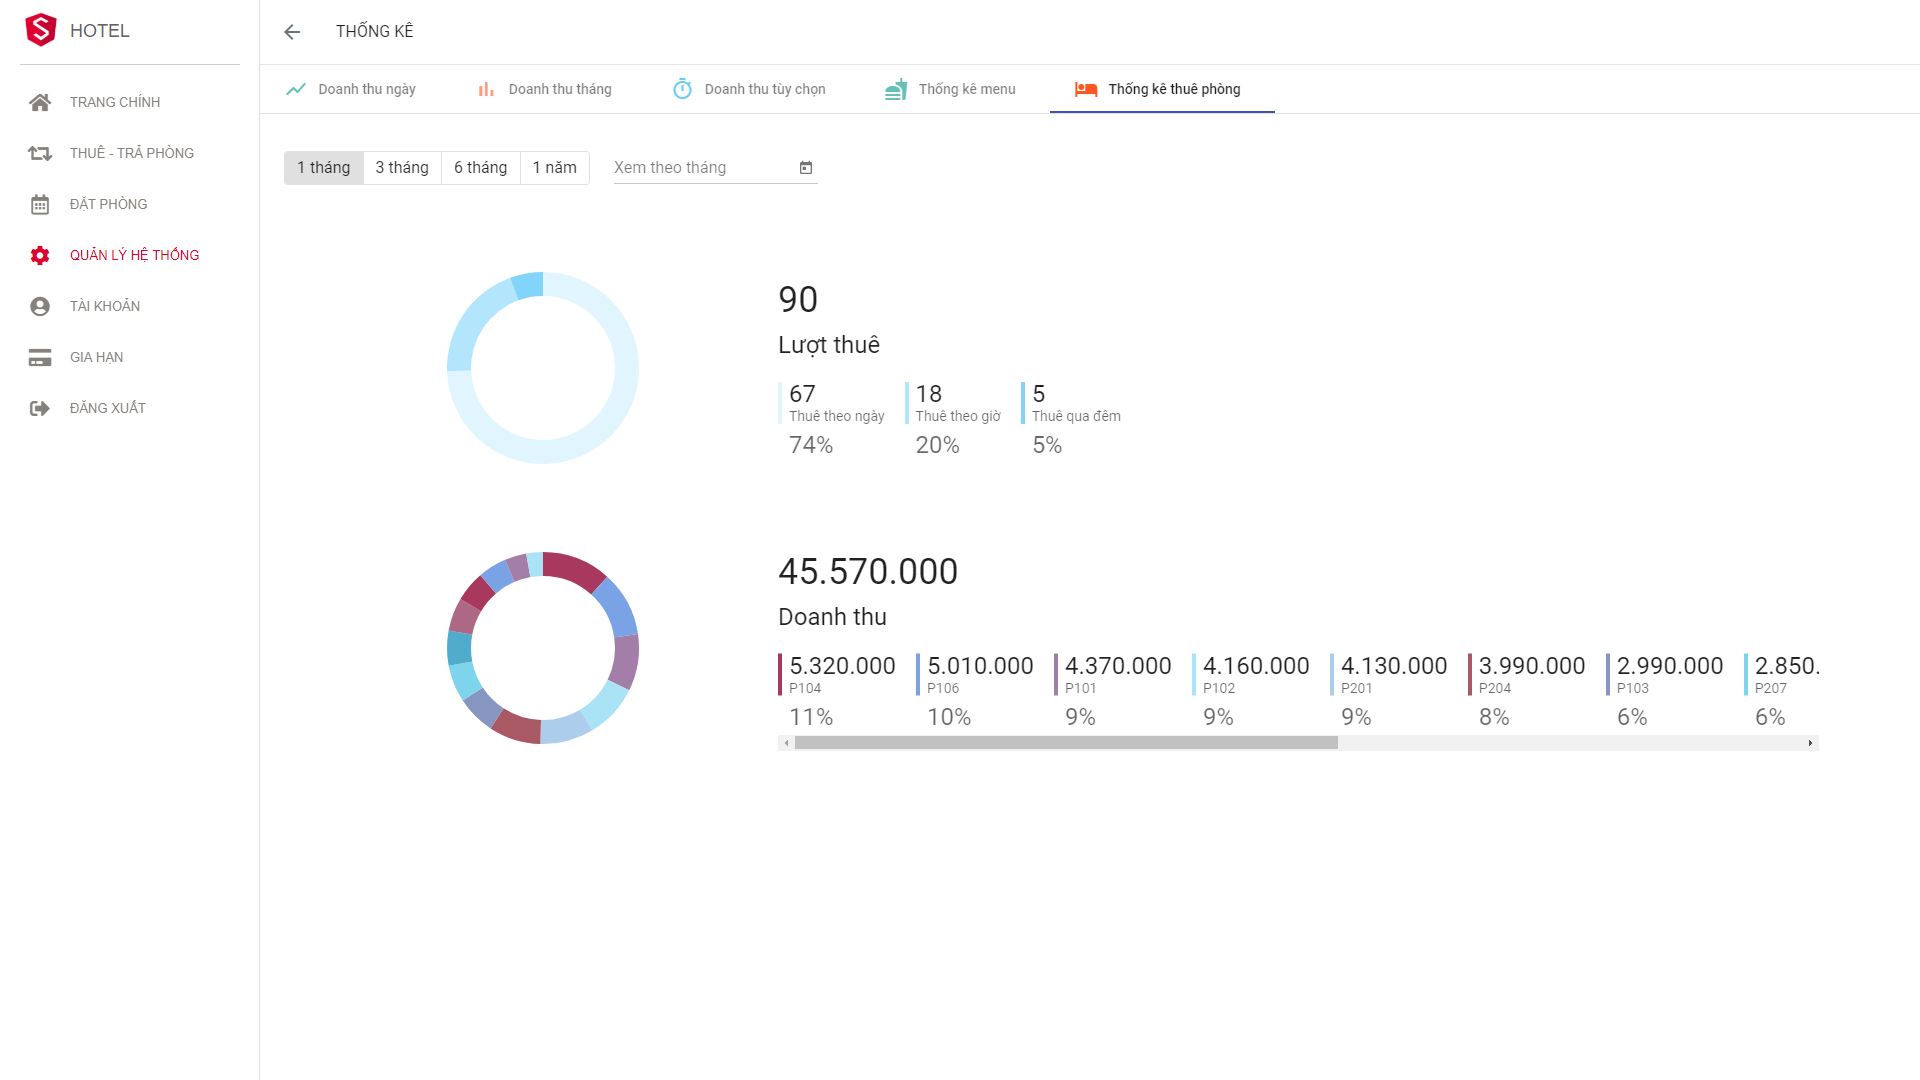The image size is (1920, 1080).
Task: Click the back arrow next to THỐNG KÊ
Action: pos(292,32)
